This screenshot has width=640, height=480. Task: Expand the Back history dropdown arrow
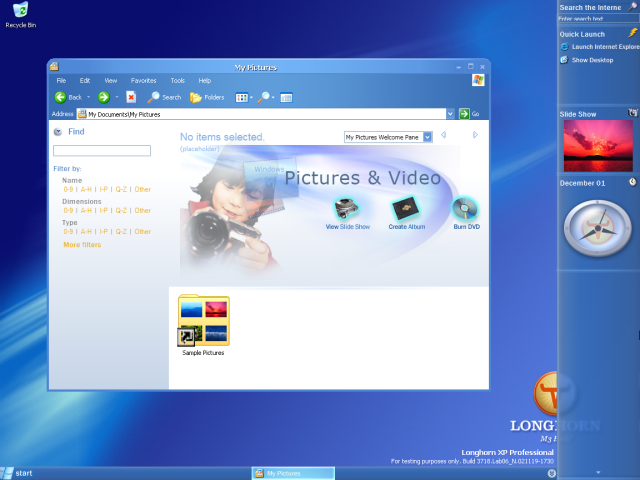pos(89,97)
